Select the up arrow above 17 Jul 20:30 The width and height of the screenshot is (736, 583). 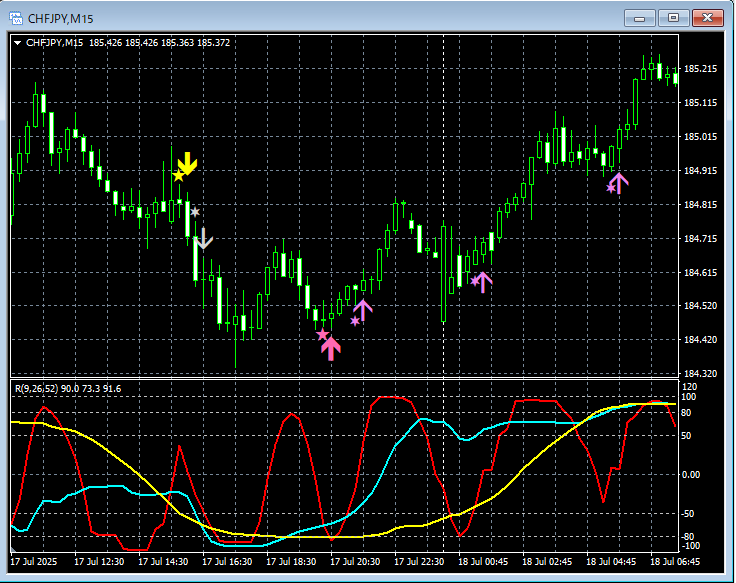coord(362,310)
